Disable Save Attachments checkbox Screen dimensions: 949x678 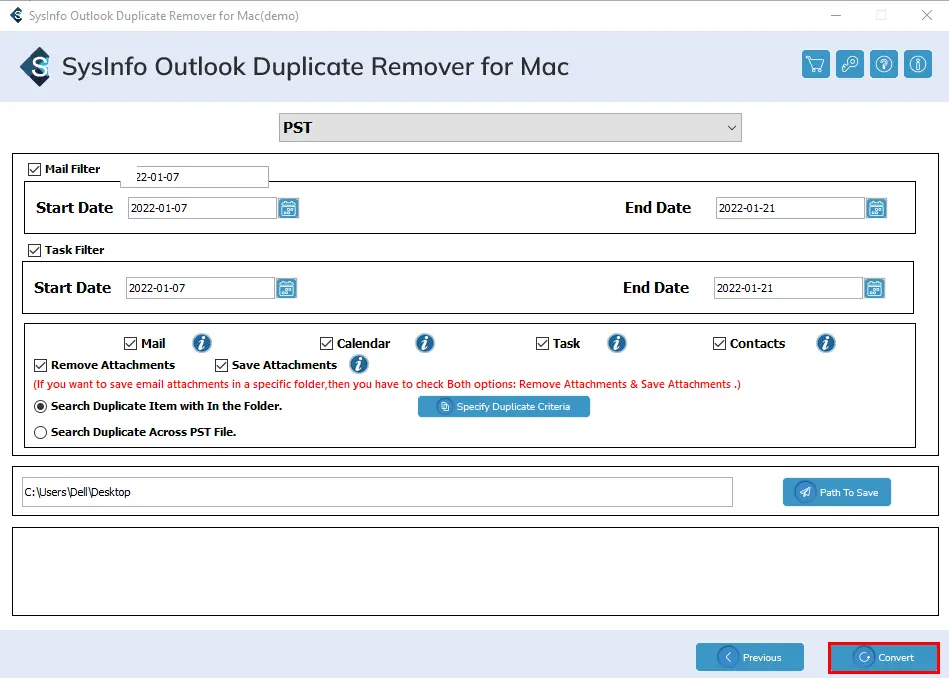222,366
